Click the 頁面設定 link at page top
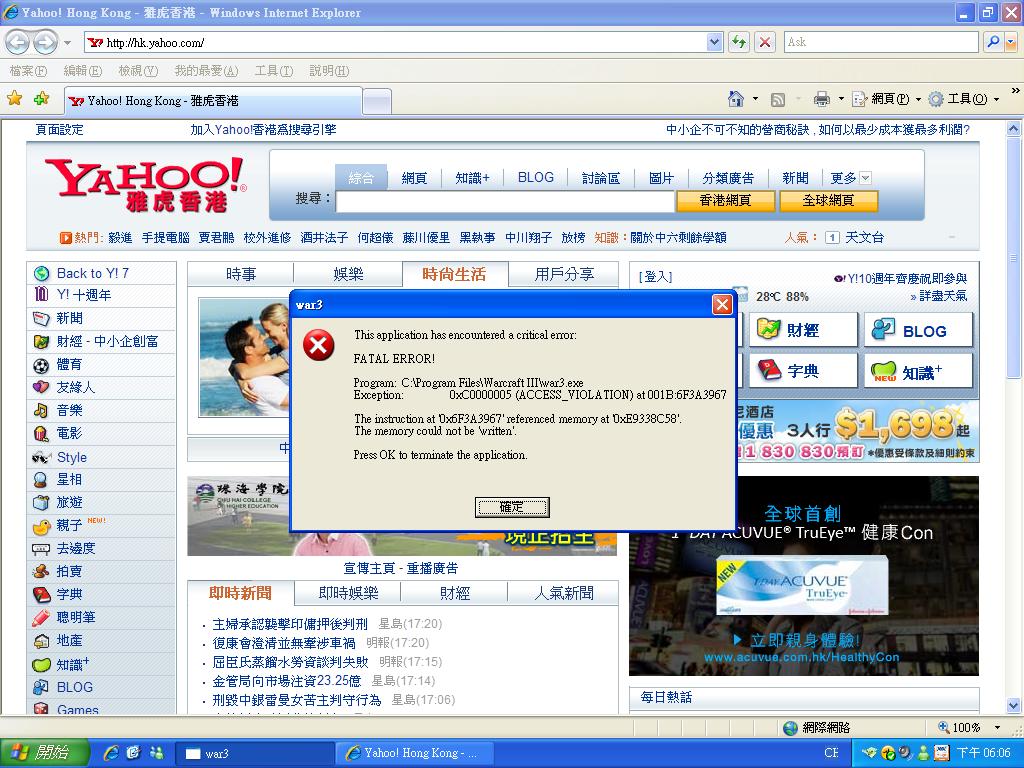Viewport: 1024px width, 768px height. [59, 129]
